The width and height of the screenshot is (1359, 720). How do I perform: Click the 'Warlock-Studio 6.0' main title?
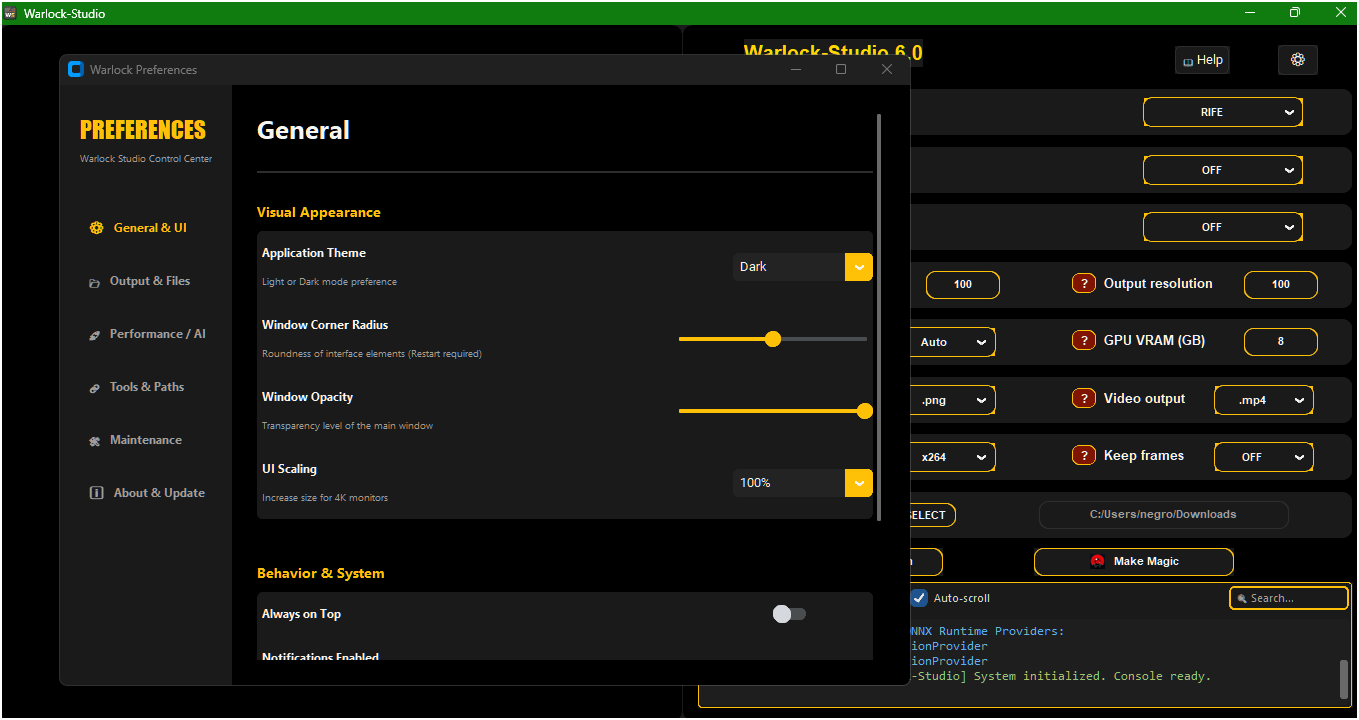tap(833, 53)
